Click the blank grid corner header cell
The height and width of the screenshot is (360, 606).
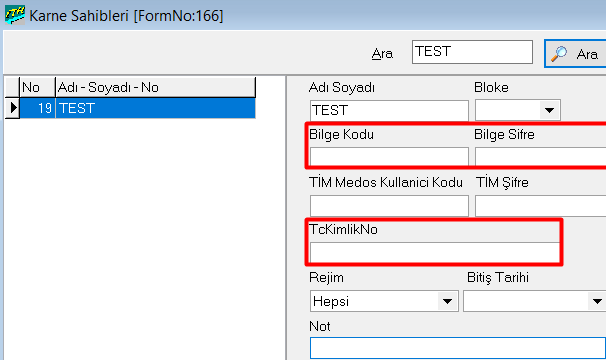[x=12, y=87]
